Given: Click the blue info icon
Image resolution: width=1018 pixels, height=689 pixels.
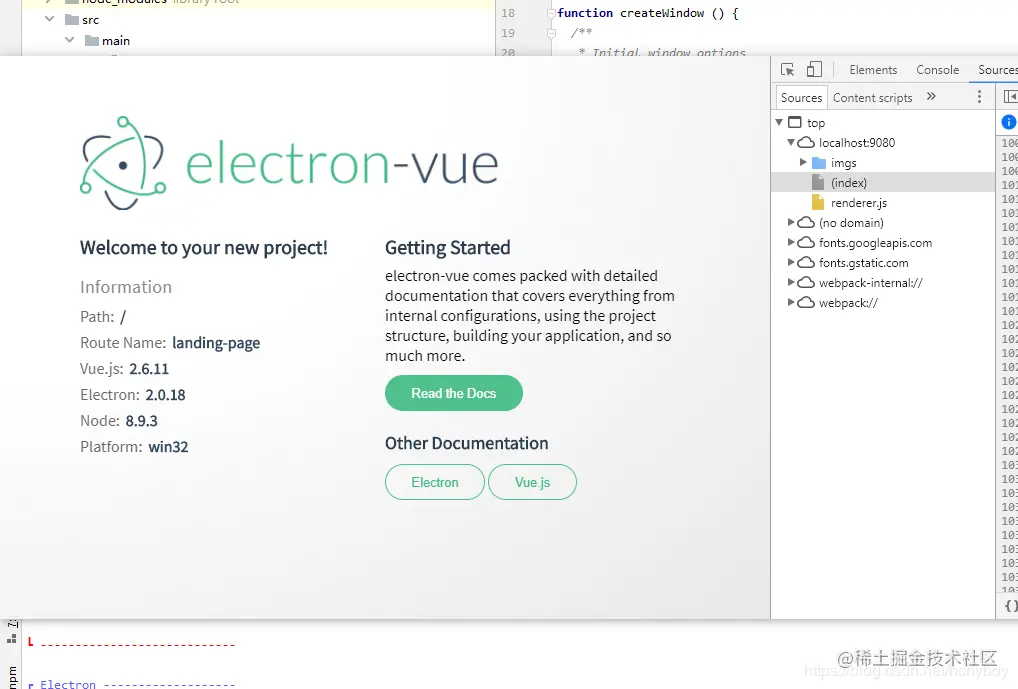Looking at the screenshot, I should [1008, 121].
